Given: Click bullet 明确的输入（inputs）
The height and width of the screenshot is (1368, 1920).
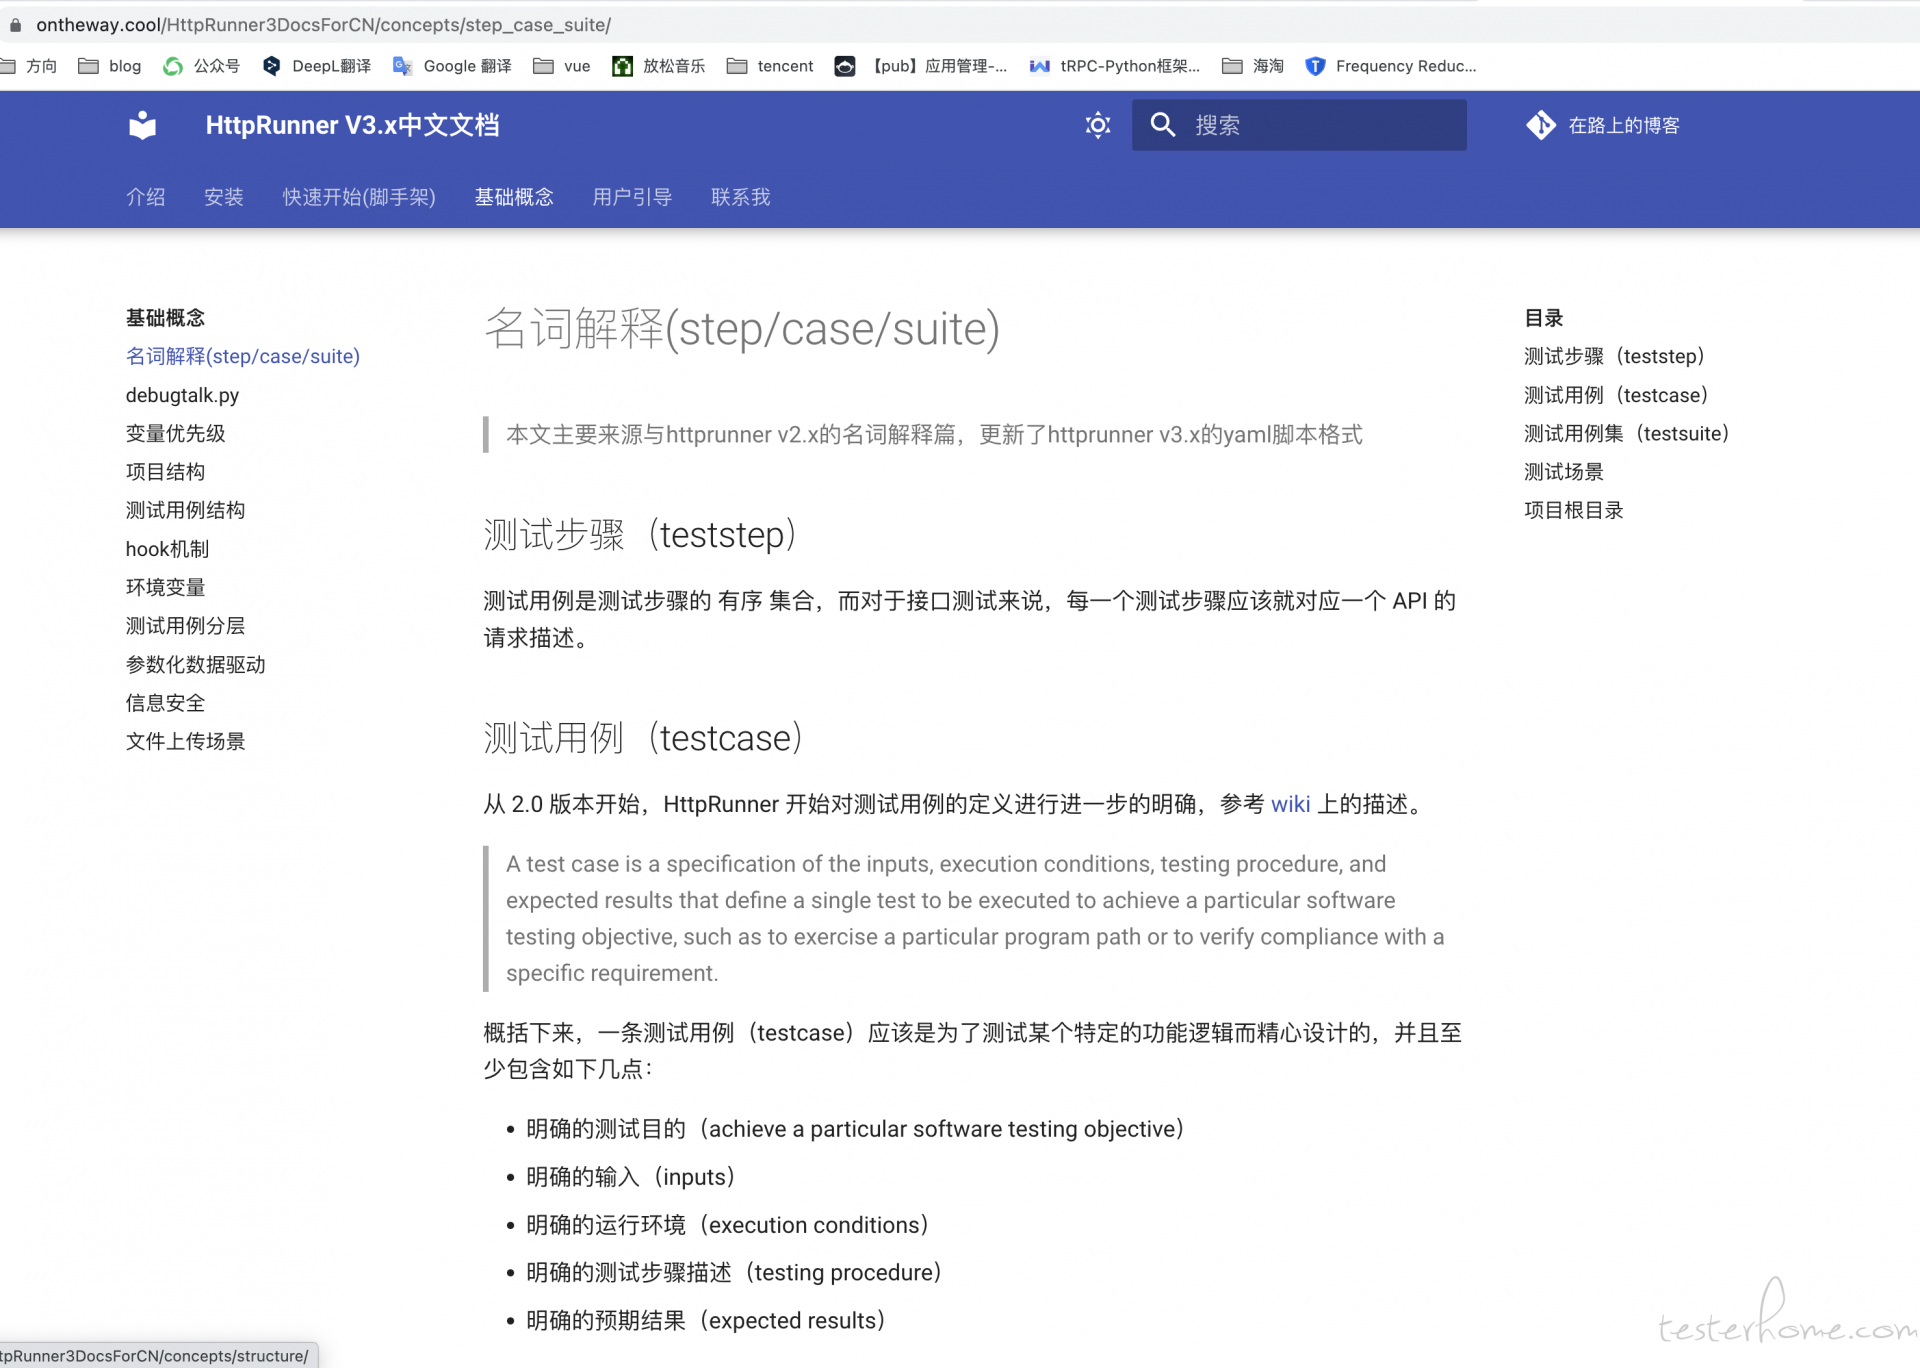Looking at the screenshot, I should (x=632, y=1177).
